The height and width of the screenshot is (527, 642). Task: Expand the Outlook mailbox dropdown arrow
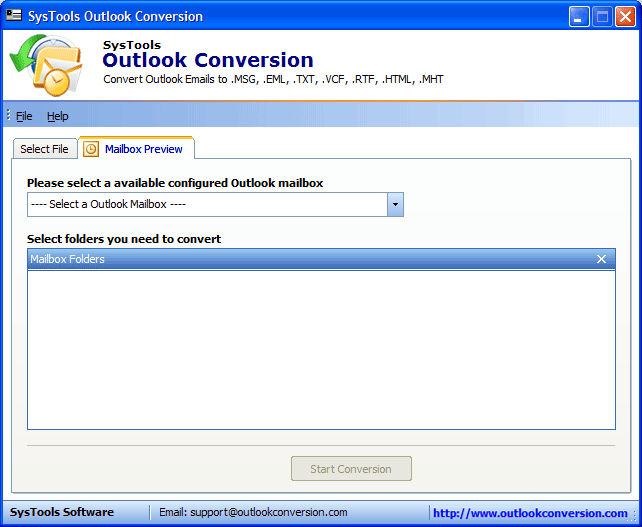[395, 204]
